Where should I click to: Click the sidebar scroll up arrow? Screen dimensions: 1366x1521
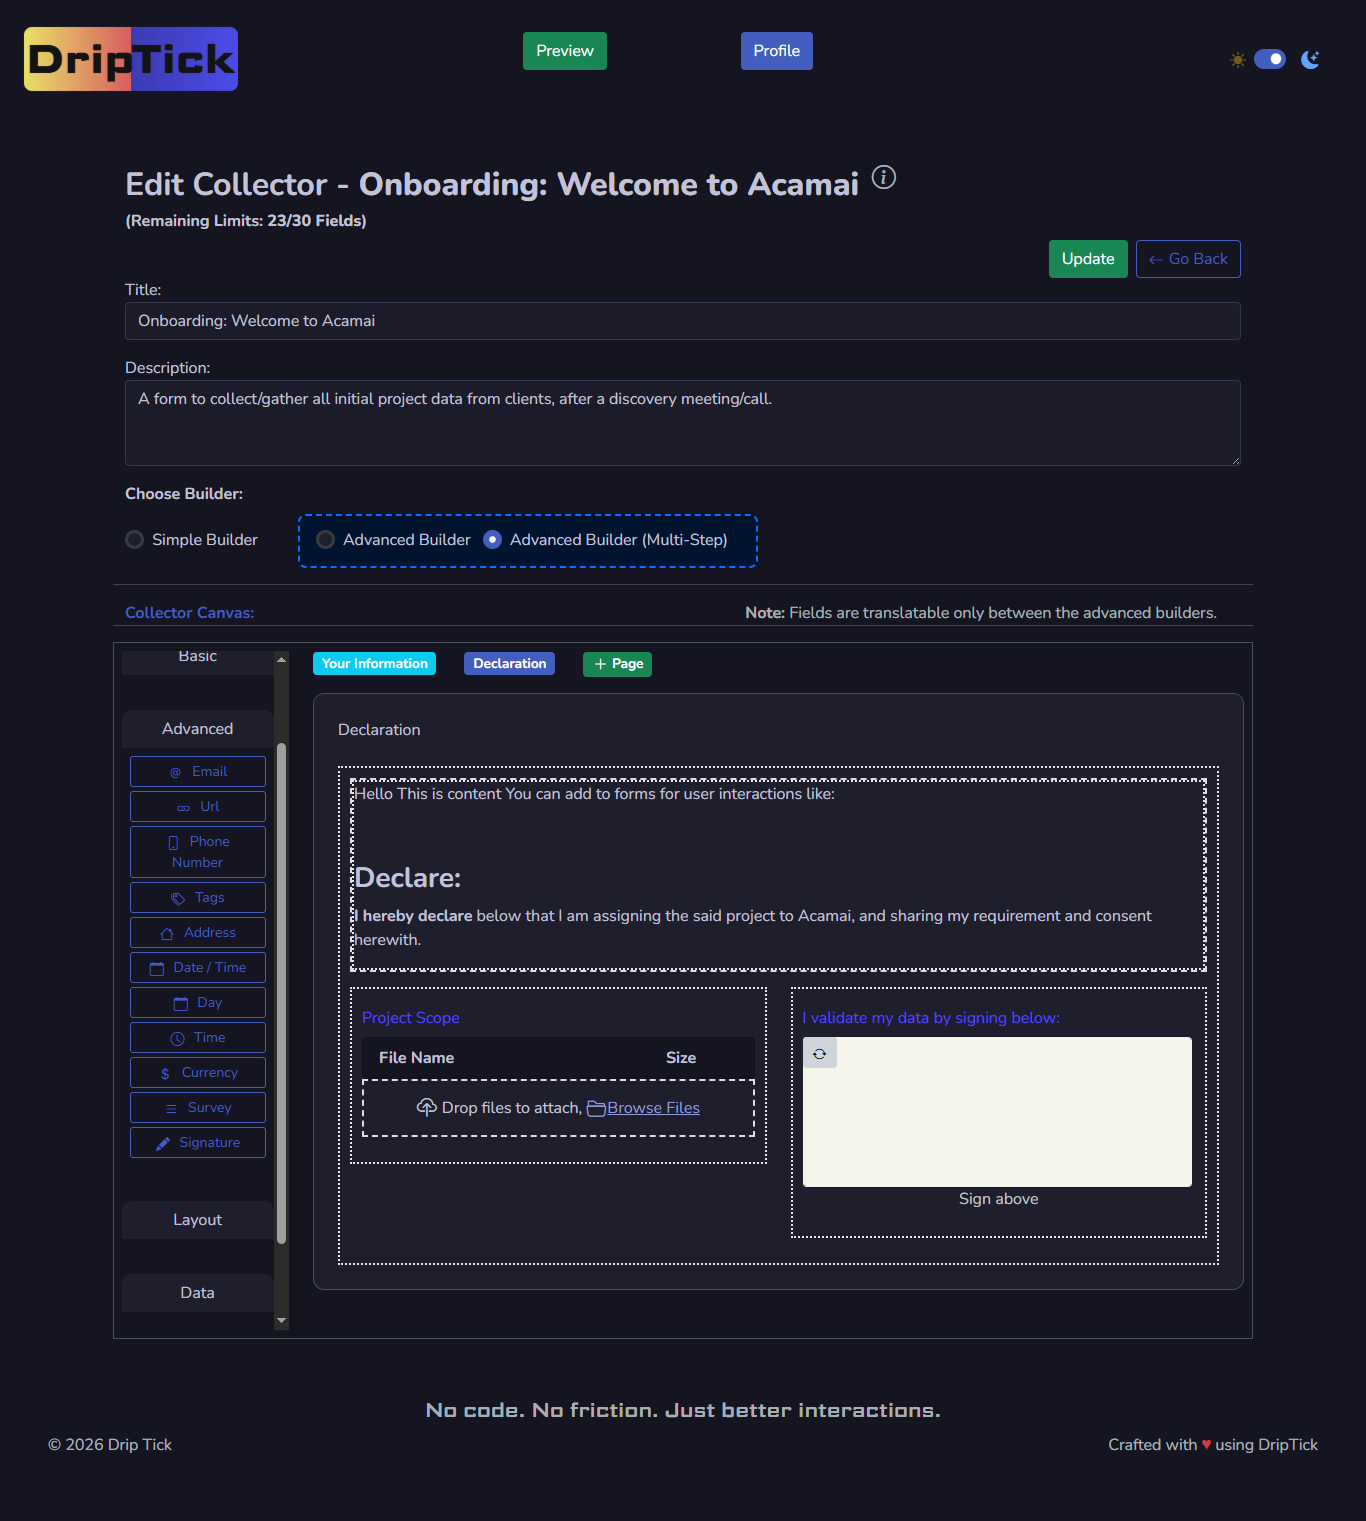(281, 660)
